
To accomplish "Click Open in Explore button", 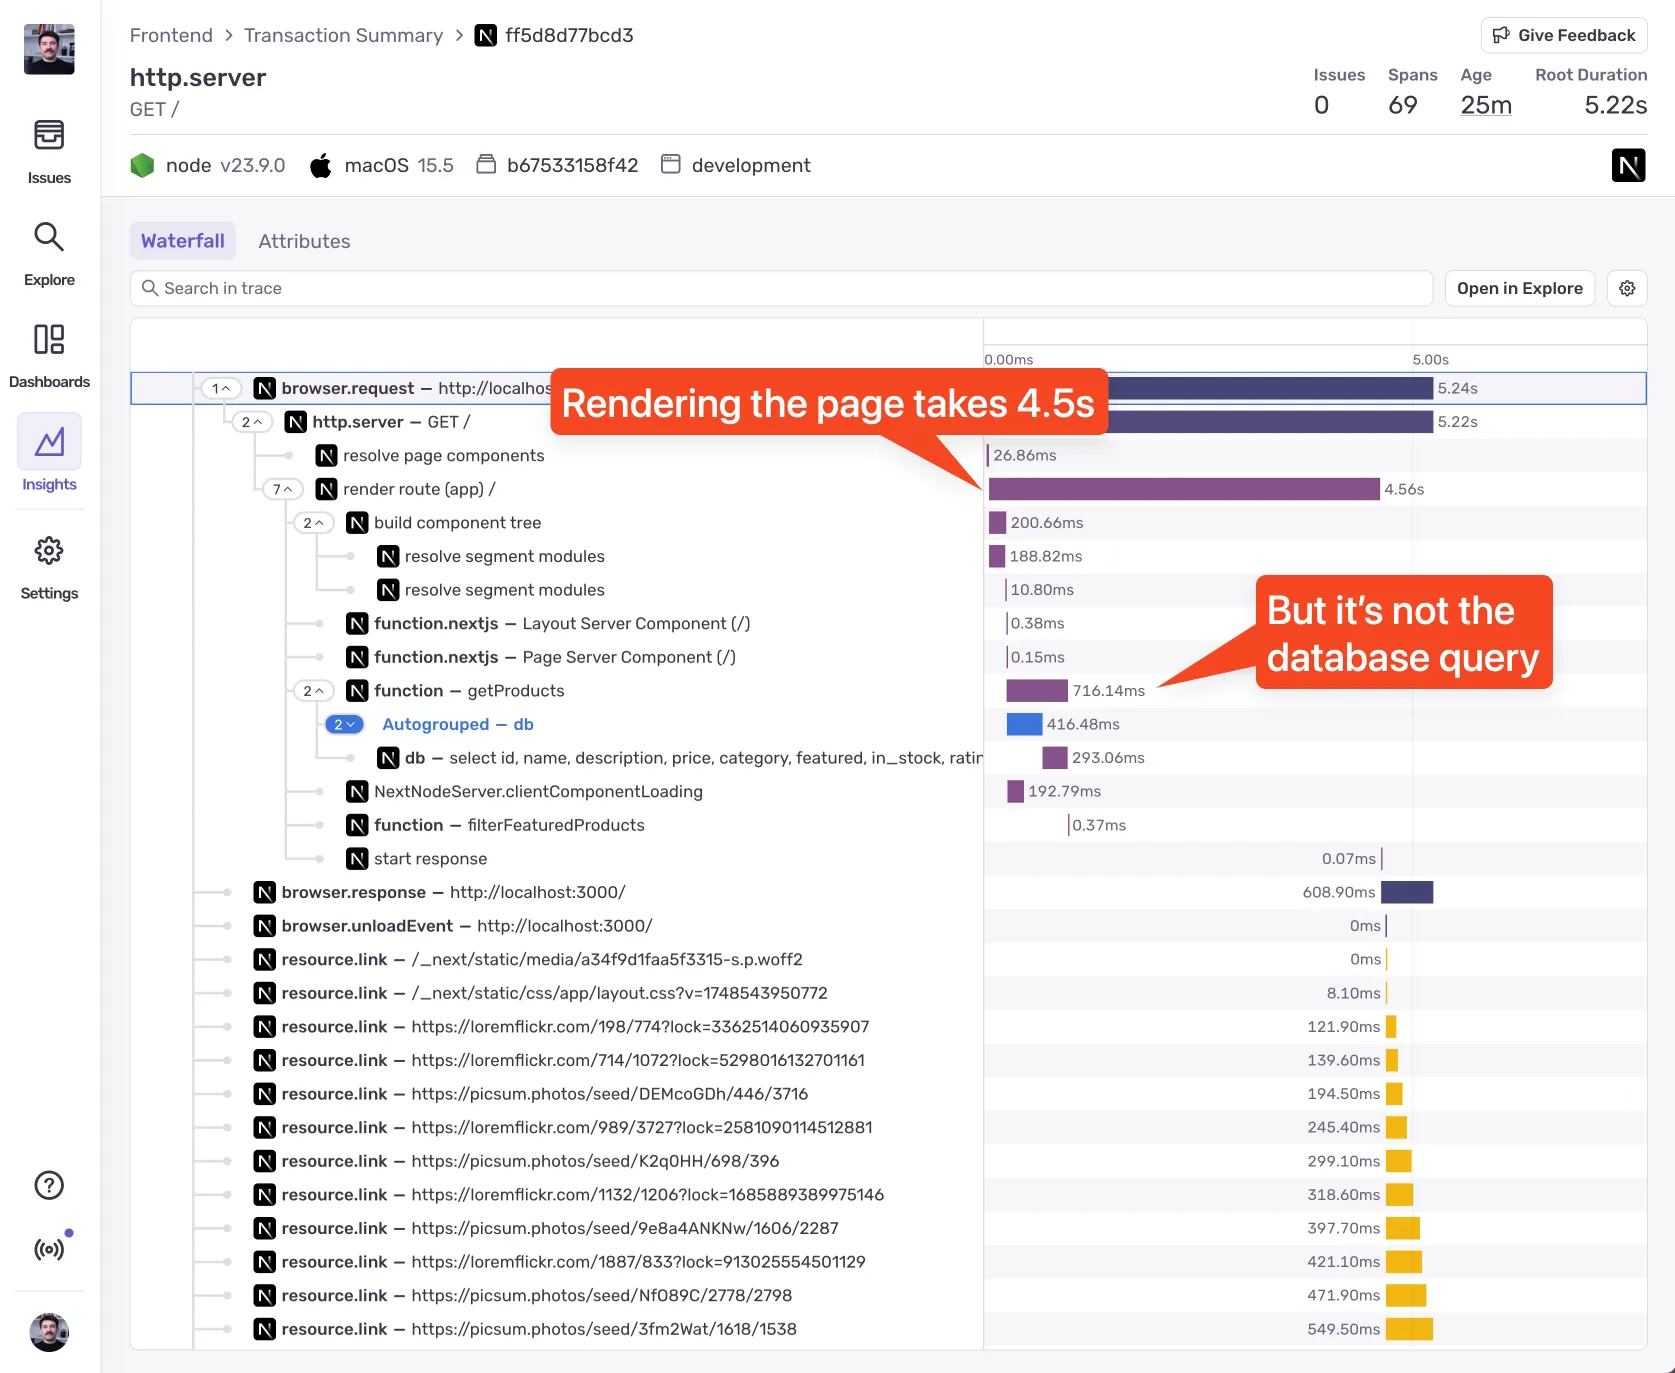I will 1519,288.
